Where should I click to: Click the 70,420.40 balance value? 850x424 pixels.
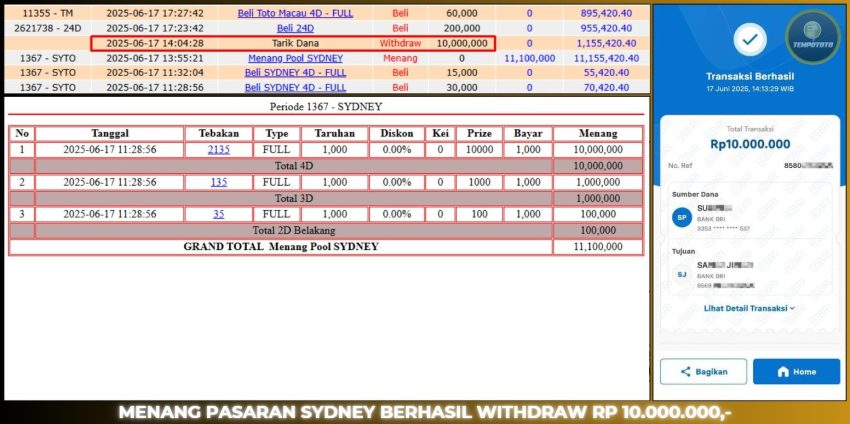606,87
